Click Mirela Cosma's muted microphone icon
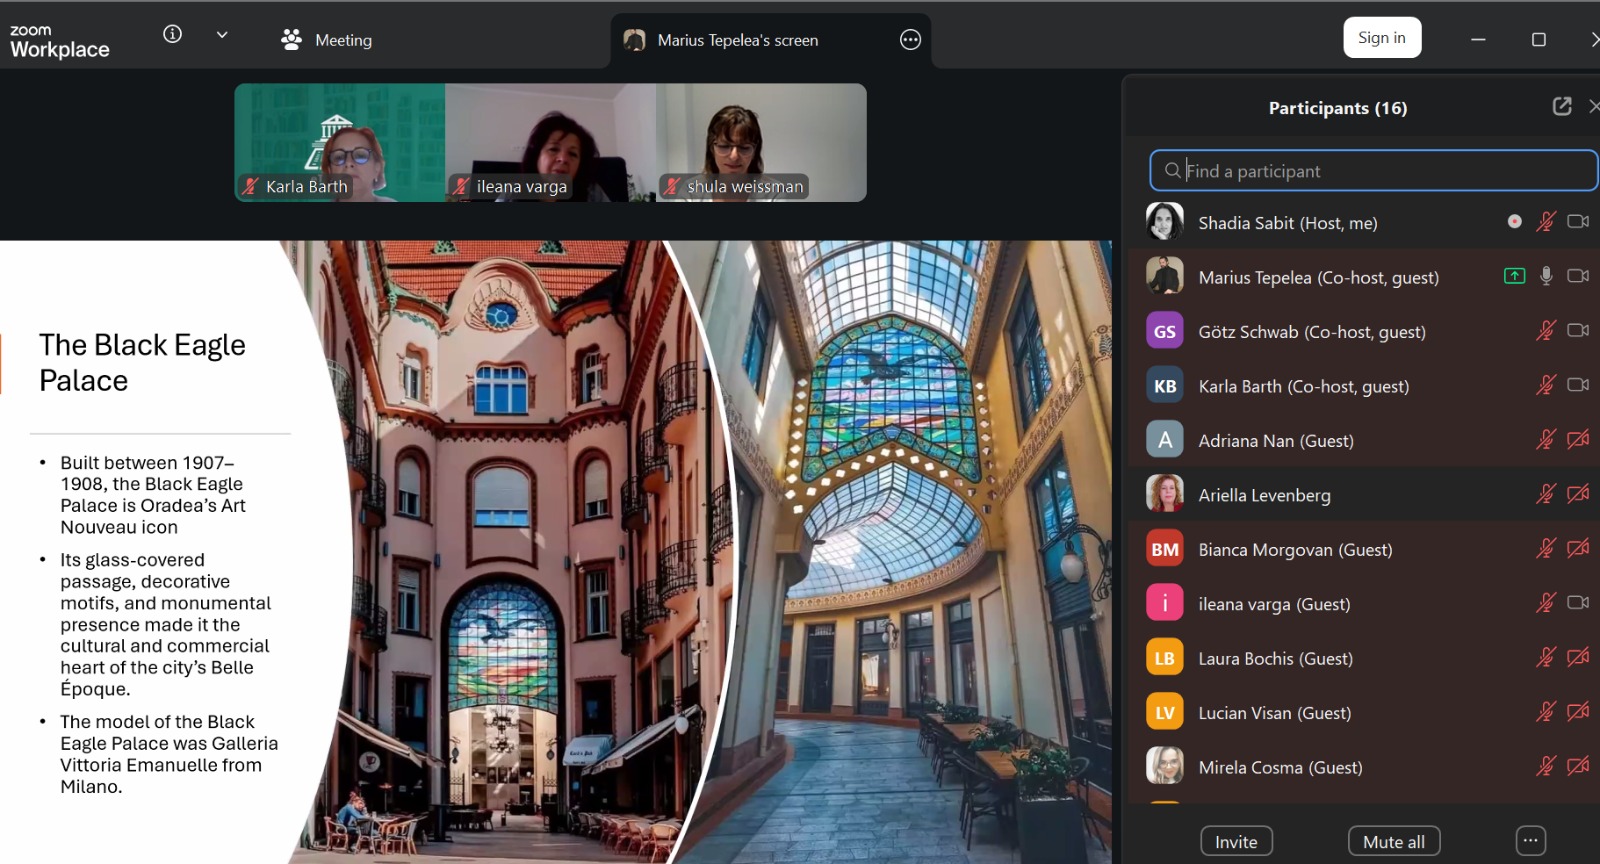The width and height of the screenshot is (1600, 864). tap(1546, 766)
